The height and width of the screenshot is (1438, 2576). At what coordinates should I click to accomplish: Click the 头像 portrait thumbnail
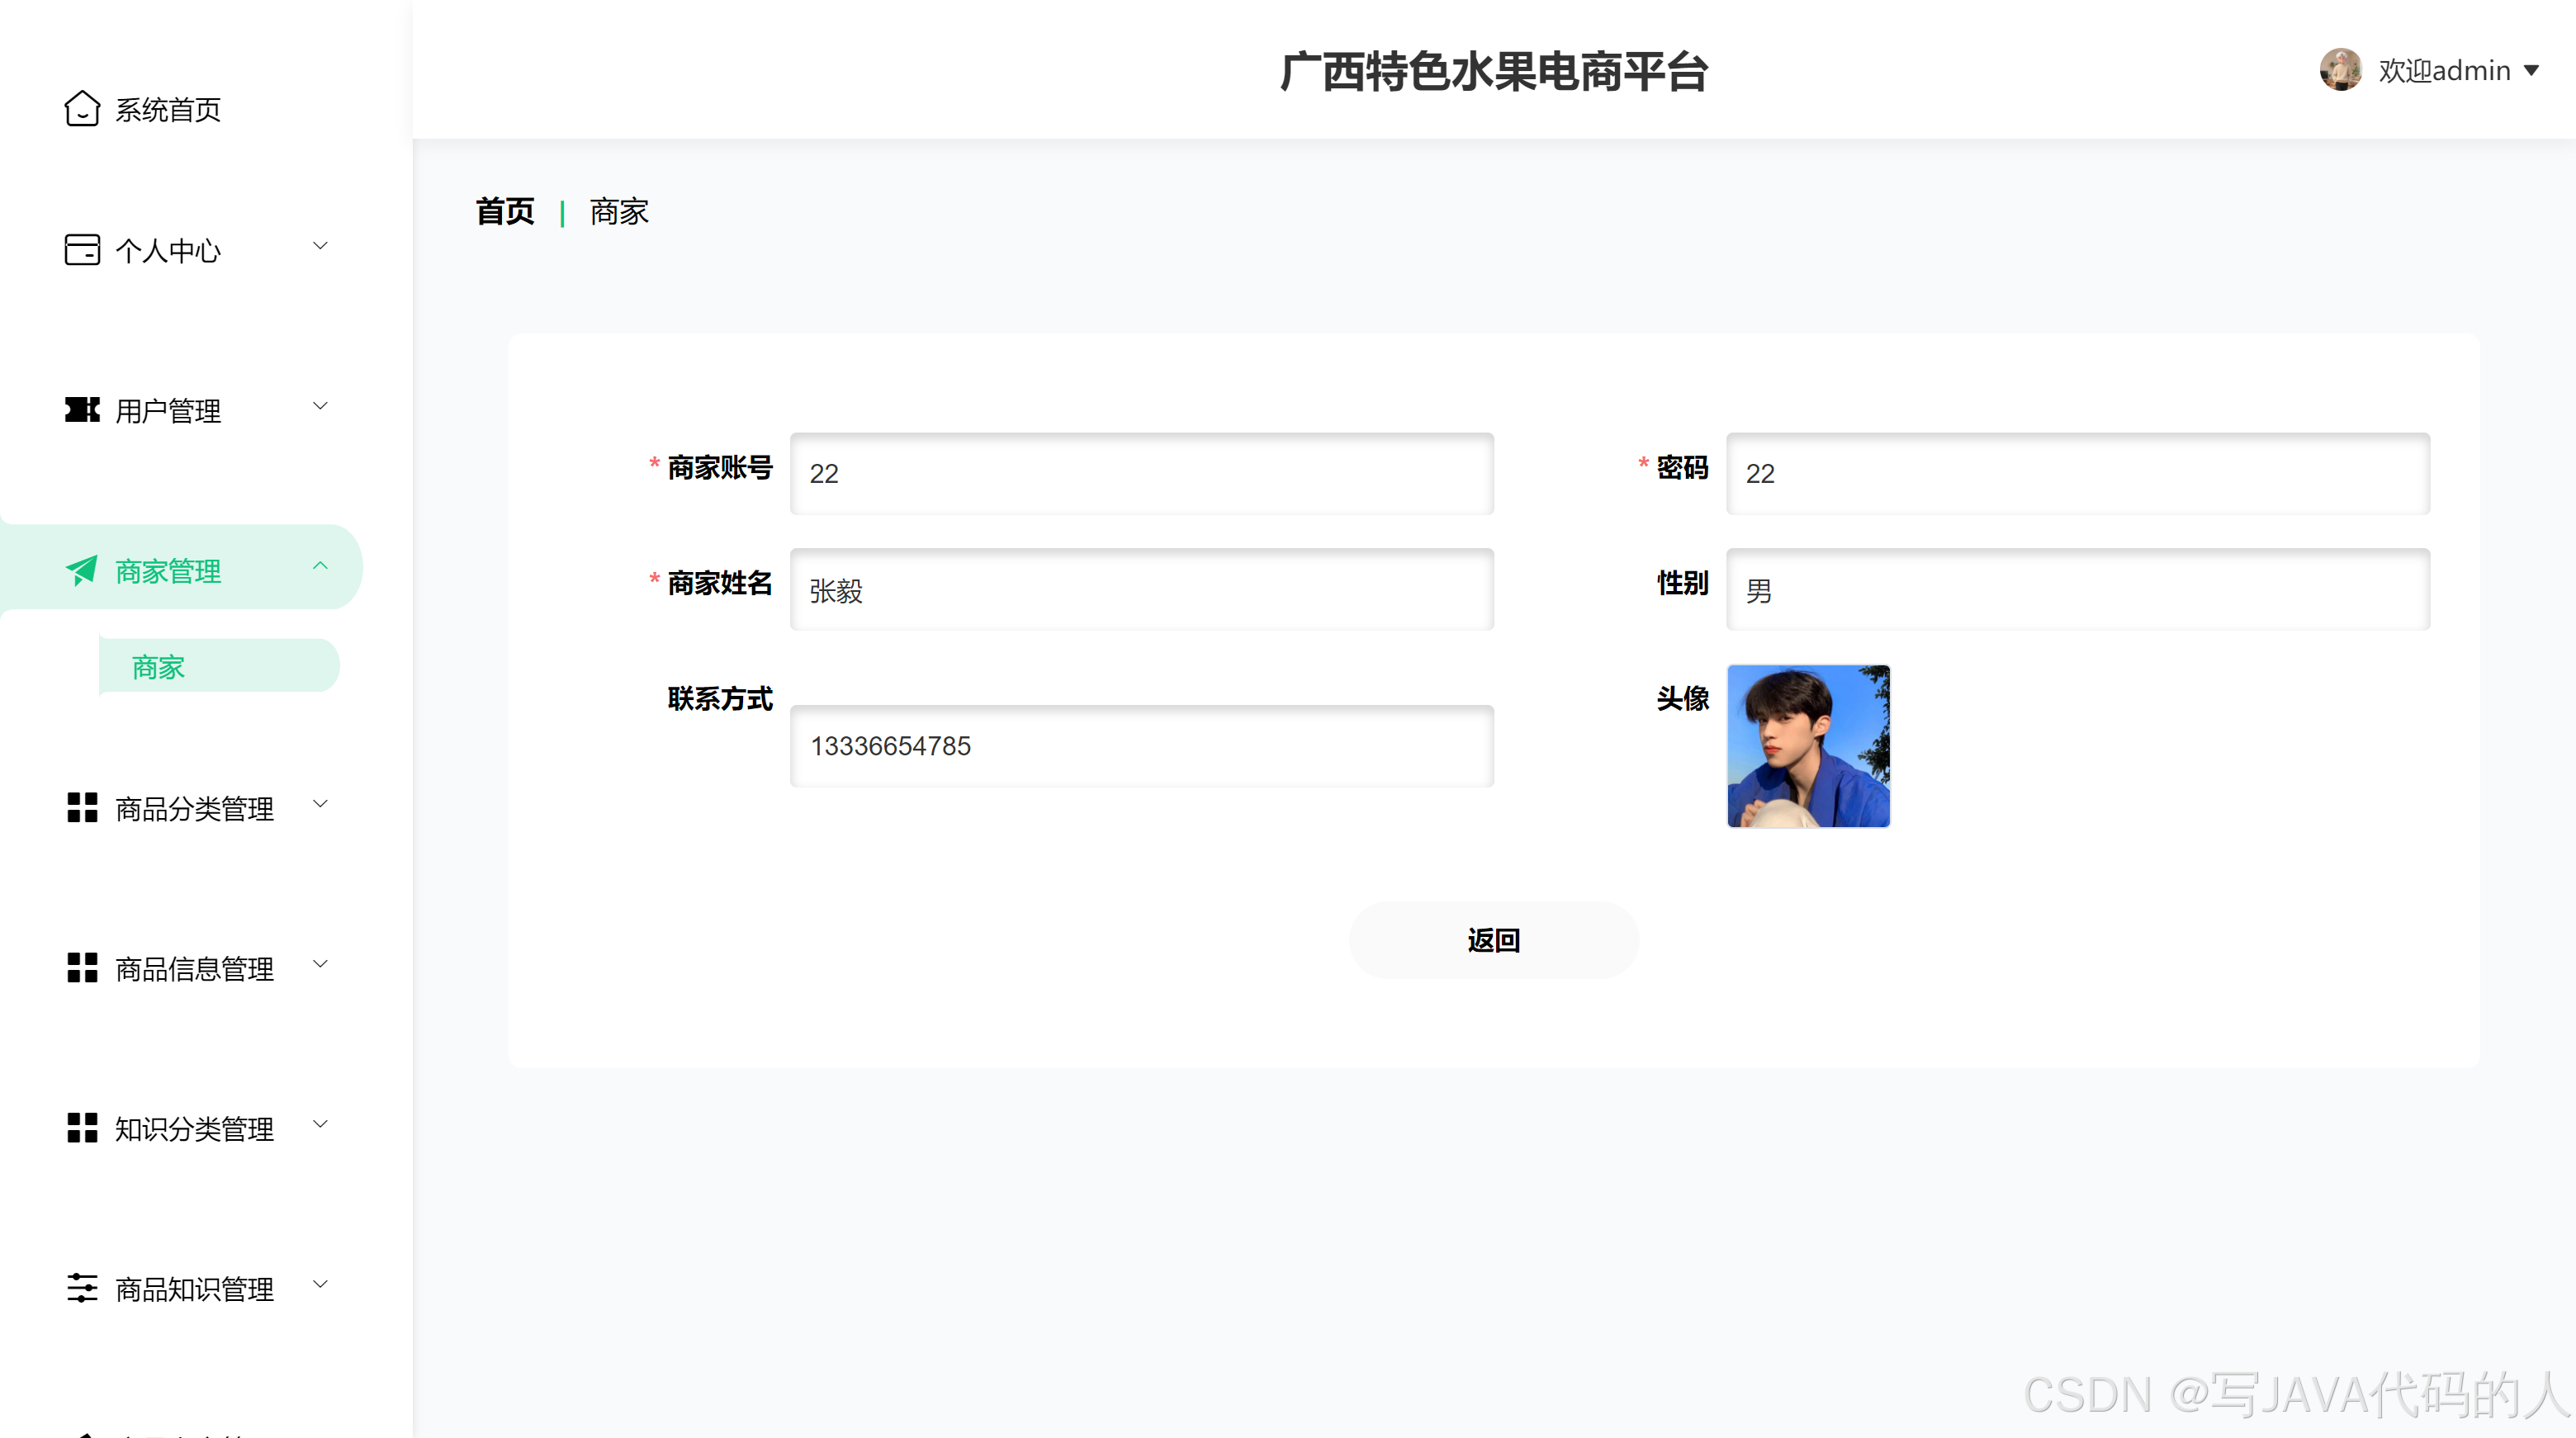point(1808,746)
